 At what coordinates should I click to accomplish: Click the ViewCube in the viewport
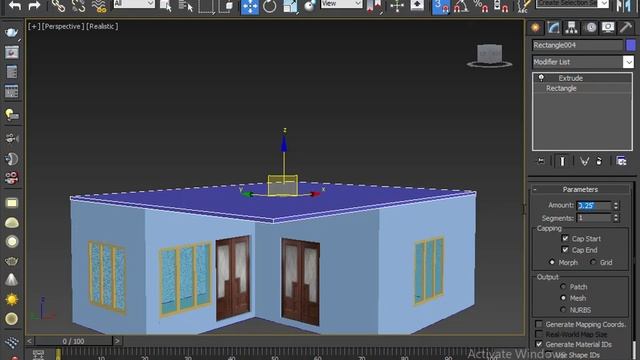(x=489, y=55)
